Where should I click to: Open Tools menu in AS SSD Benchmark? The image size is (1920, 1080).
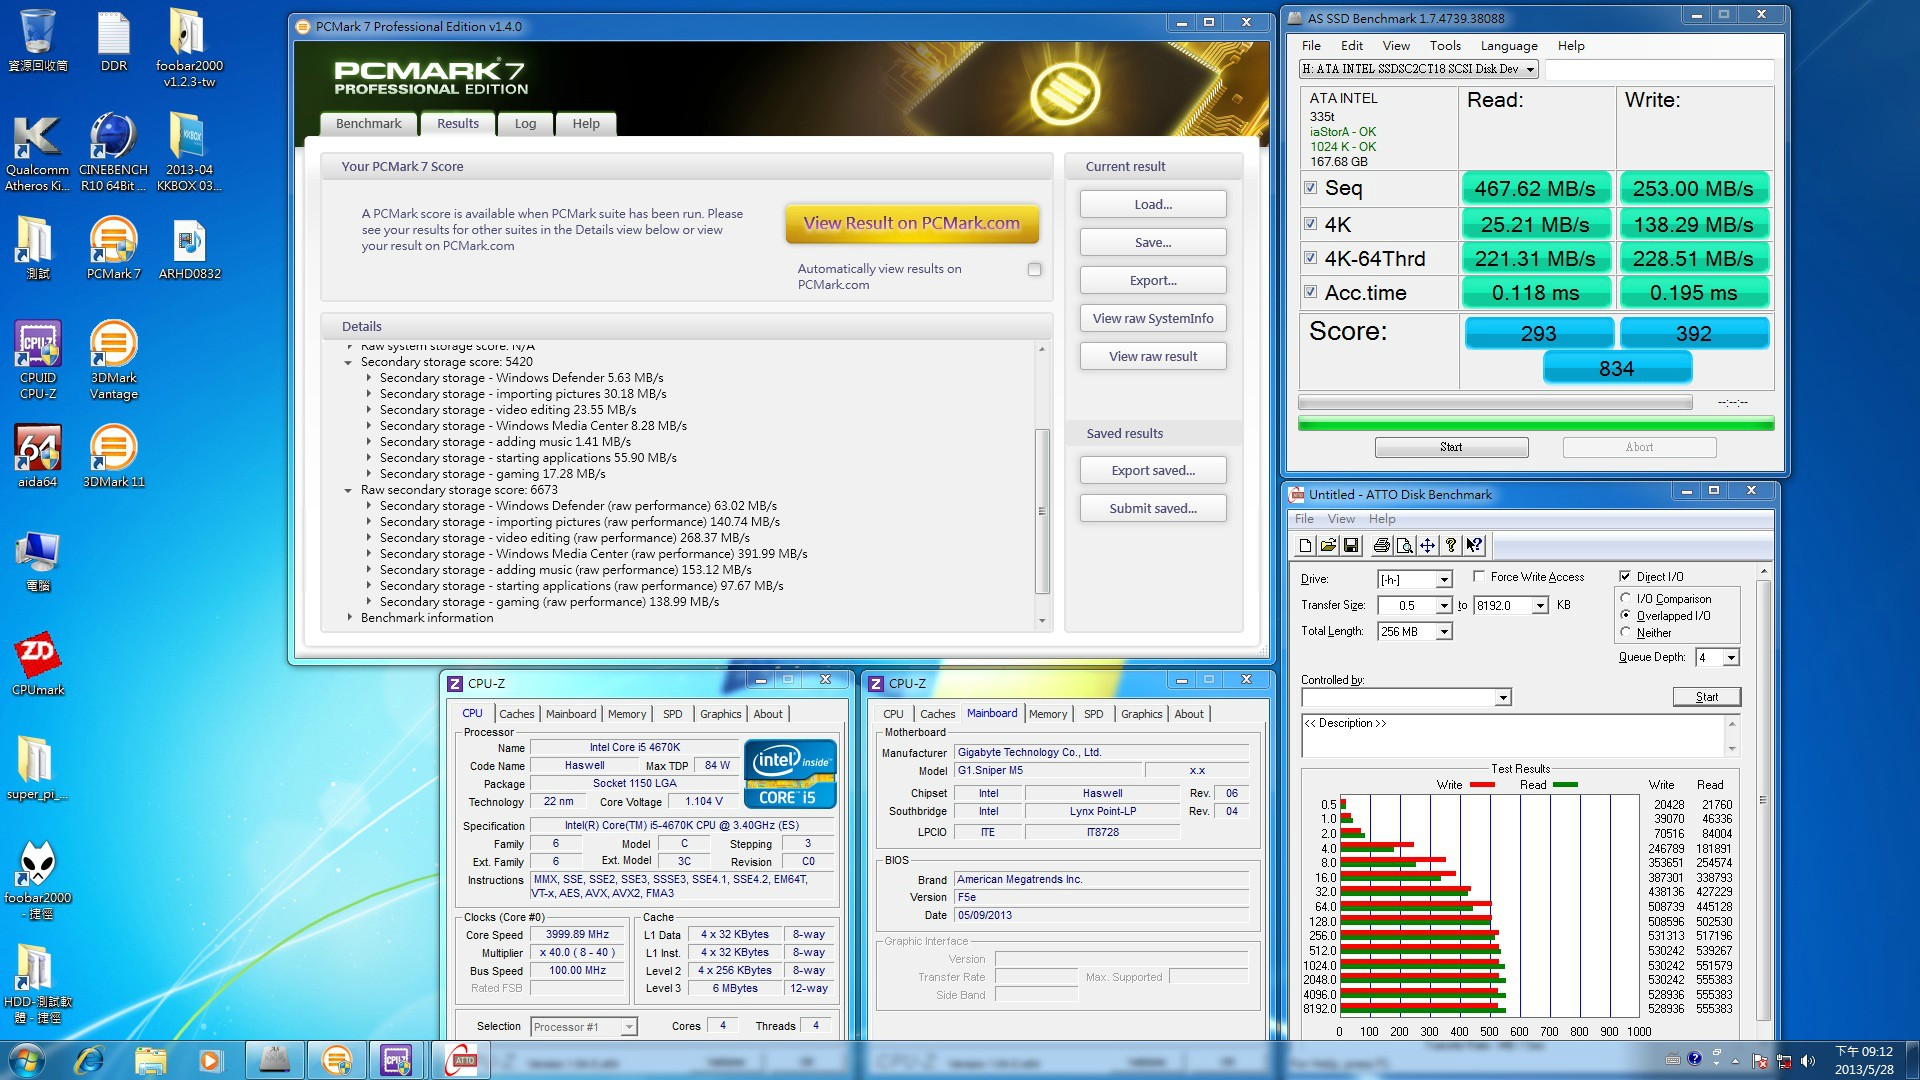pyautogui.click(x=1445, y=45)
